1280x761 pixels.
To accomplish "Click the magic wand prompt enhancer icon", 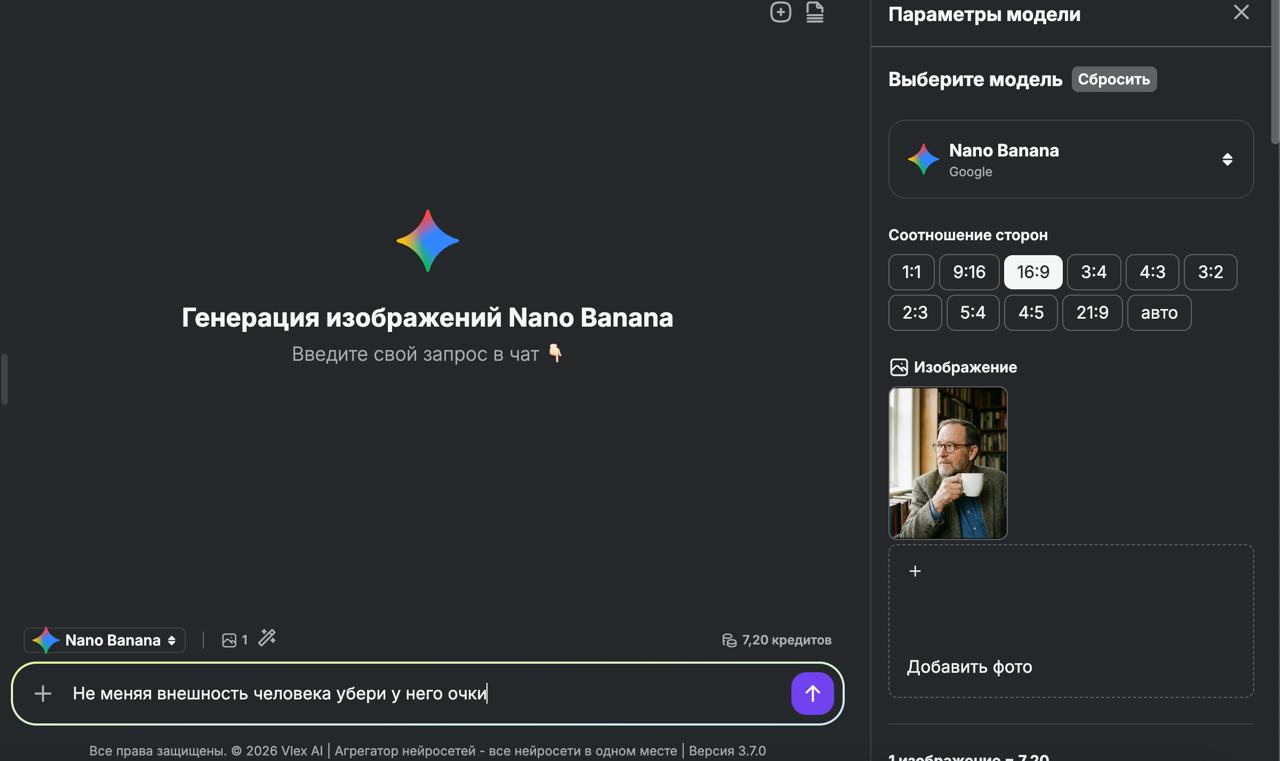I will tap(267, 638).
